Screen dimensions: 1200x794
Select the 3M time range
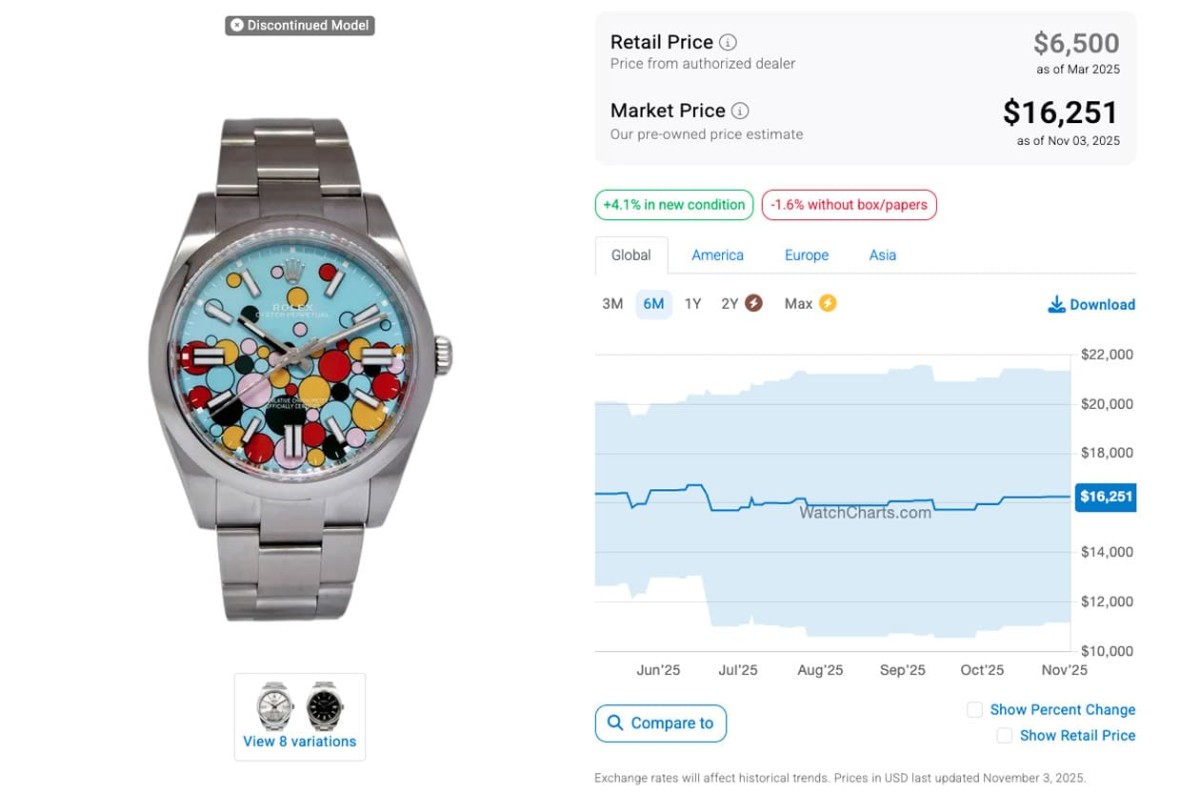tap(612, 303)
